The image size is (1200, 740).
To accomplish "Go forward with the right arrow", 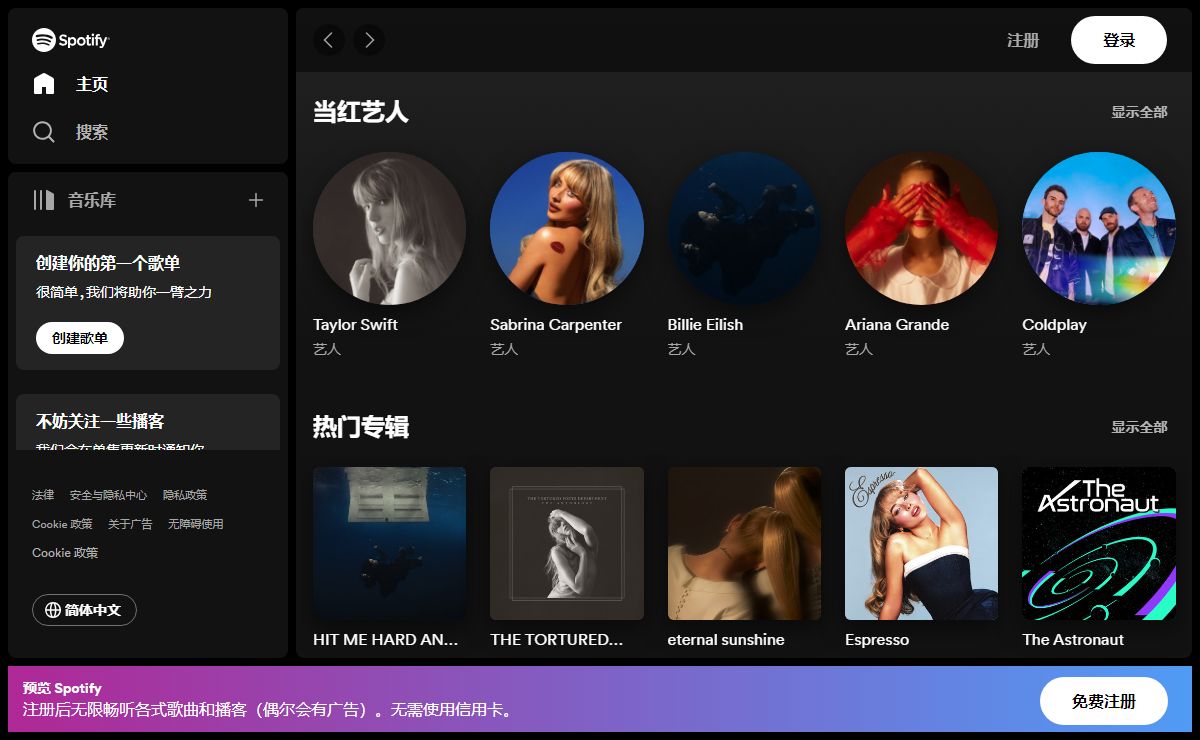I will [x=369, y=40].
